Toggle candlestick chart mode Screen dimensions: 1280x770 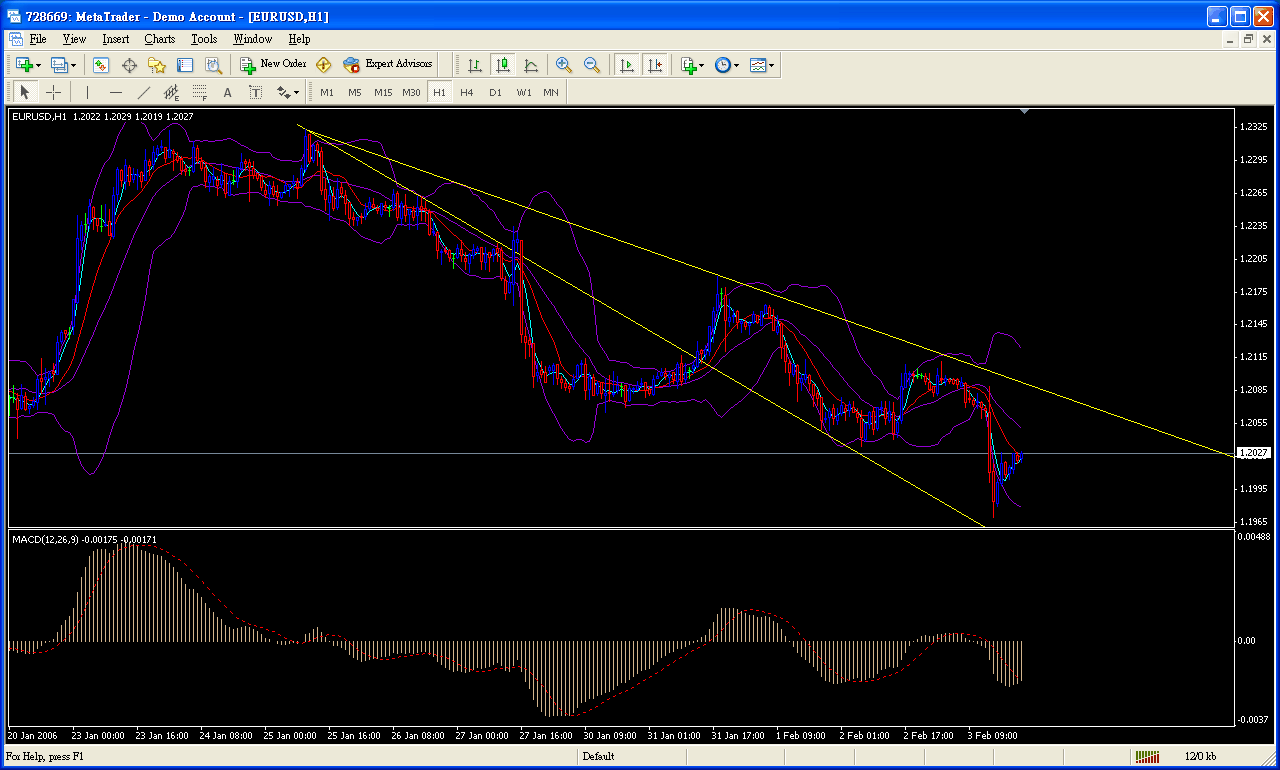coord(503,65)
